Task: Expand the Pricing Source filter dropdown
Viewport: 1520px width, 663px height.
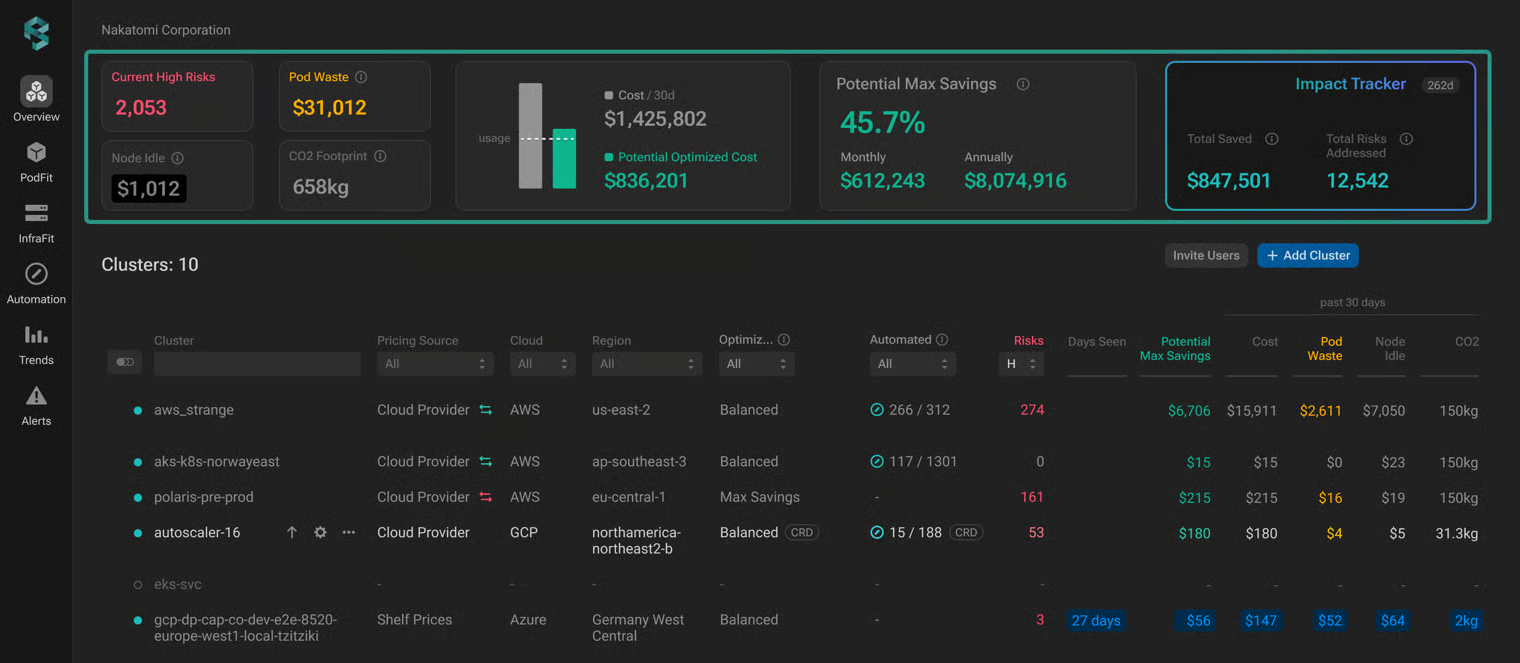Action: 435,364
